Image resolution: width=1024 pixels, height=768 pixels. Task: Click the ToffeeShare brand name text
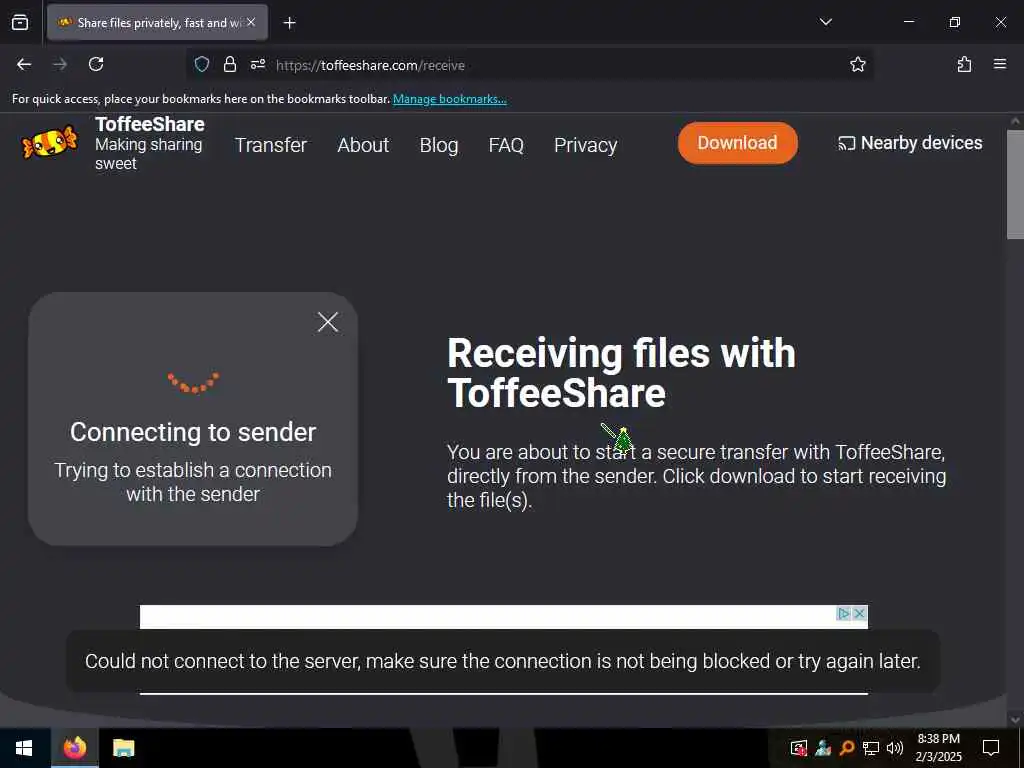tap(150, 124)
